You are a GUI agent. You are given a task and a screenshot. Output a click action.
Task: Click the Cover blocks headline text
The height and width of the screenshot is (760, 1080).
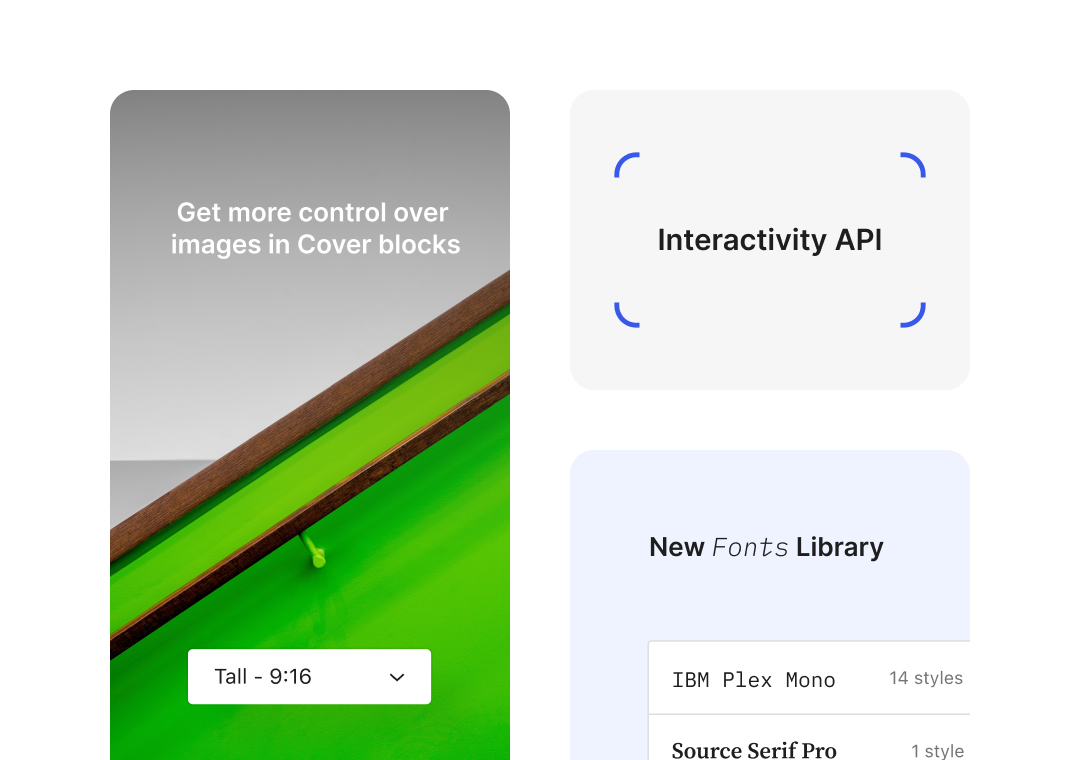pyautogui.click(x=315, y=228)
